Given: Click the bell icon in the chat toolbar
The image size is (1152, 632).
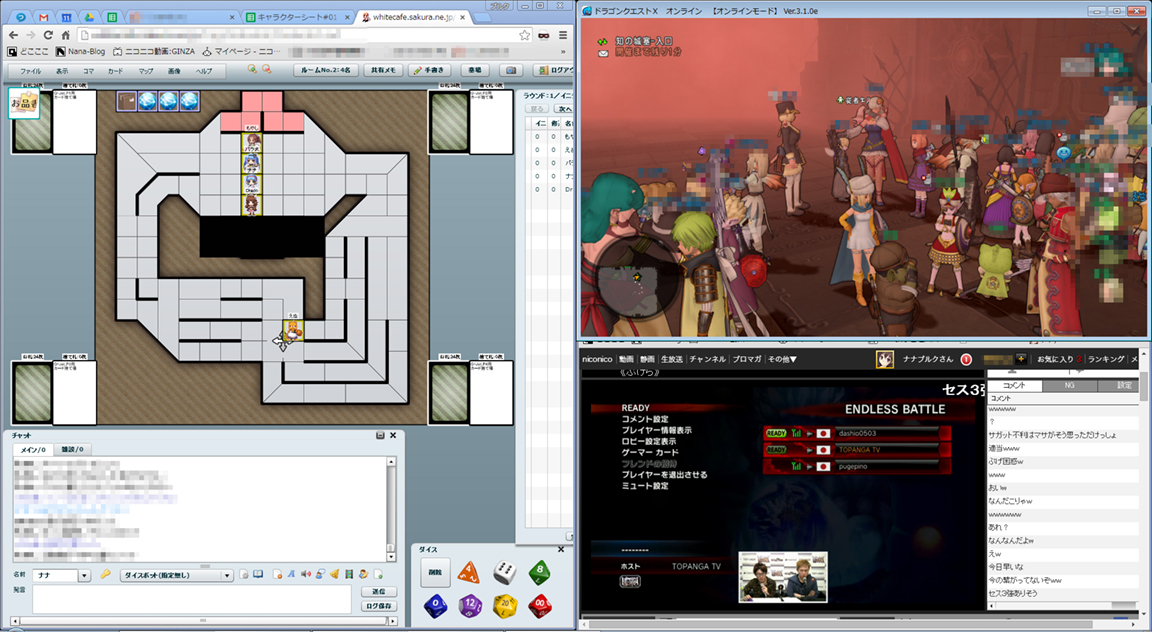Looking at the screenshot, I should pos(334,575).
